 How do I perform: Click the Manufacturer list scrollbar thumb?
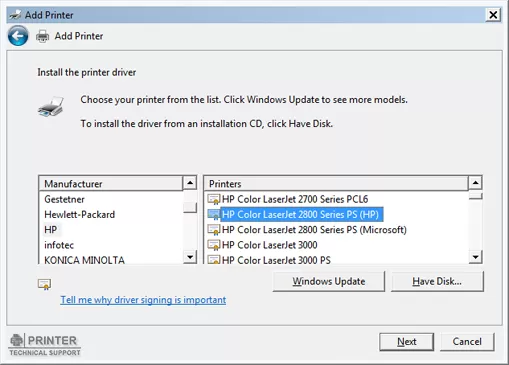pyautogui.click(x=190, y=207)
